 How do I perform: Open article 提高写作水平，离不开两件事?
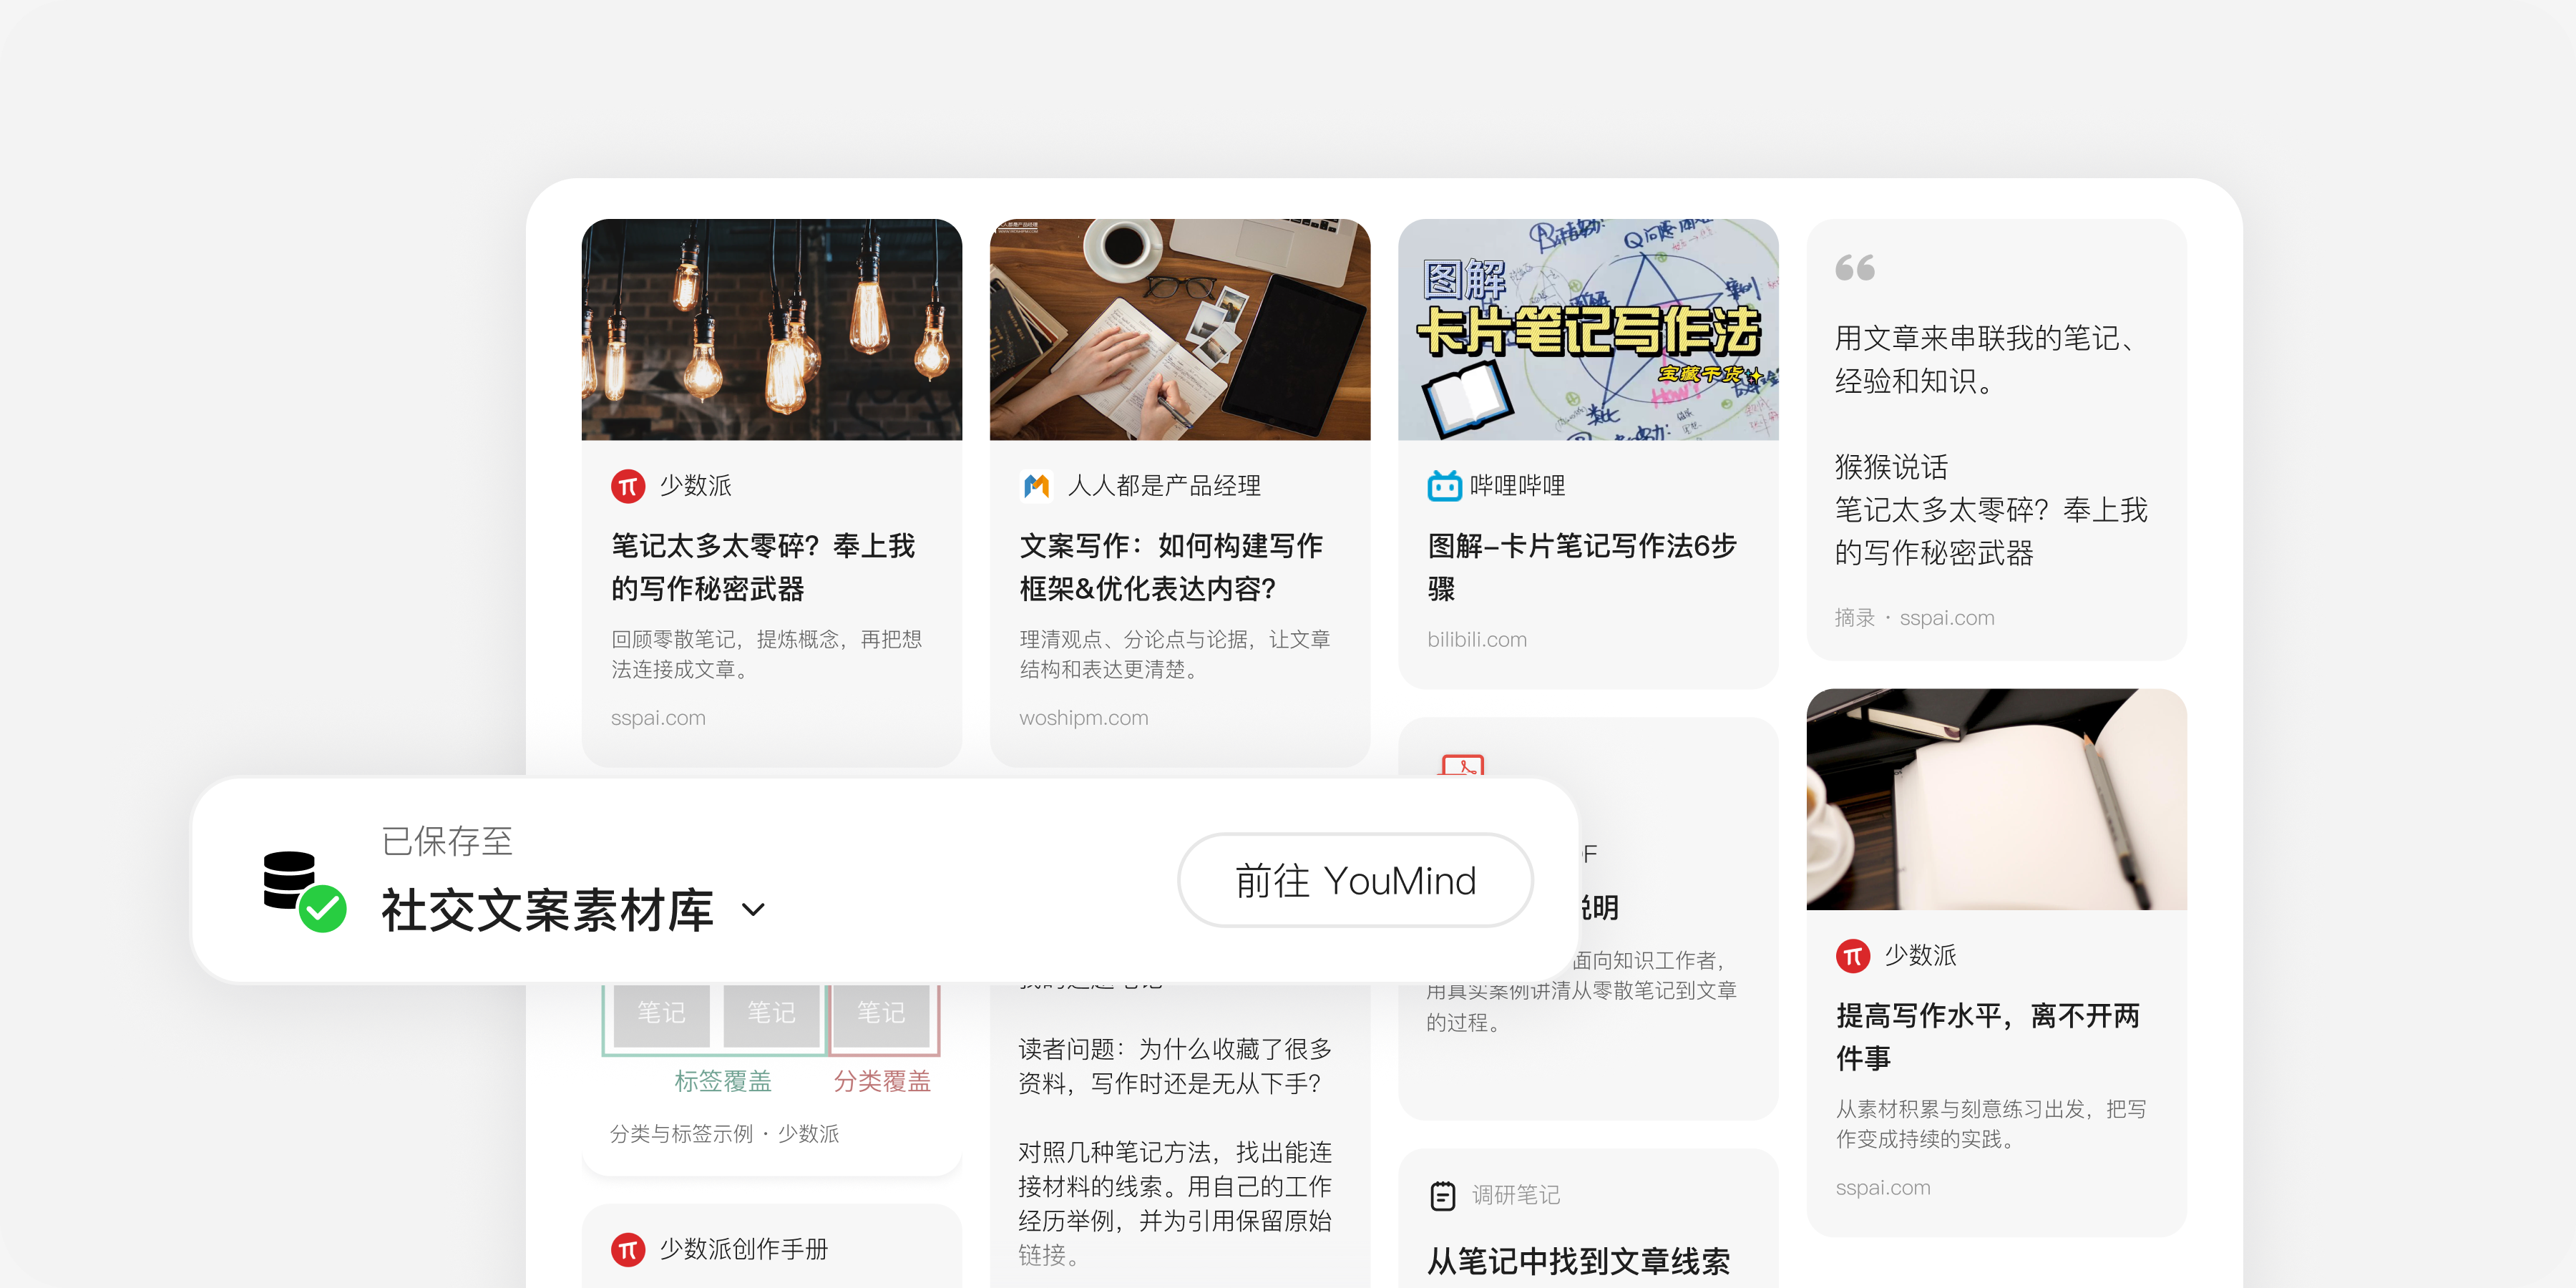tap(1988, 1037)
